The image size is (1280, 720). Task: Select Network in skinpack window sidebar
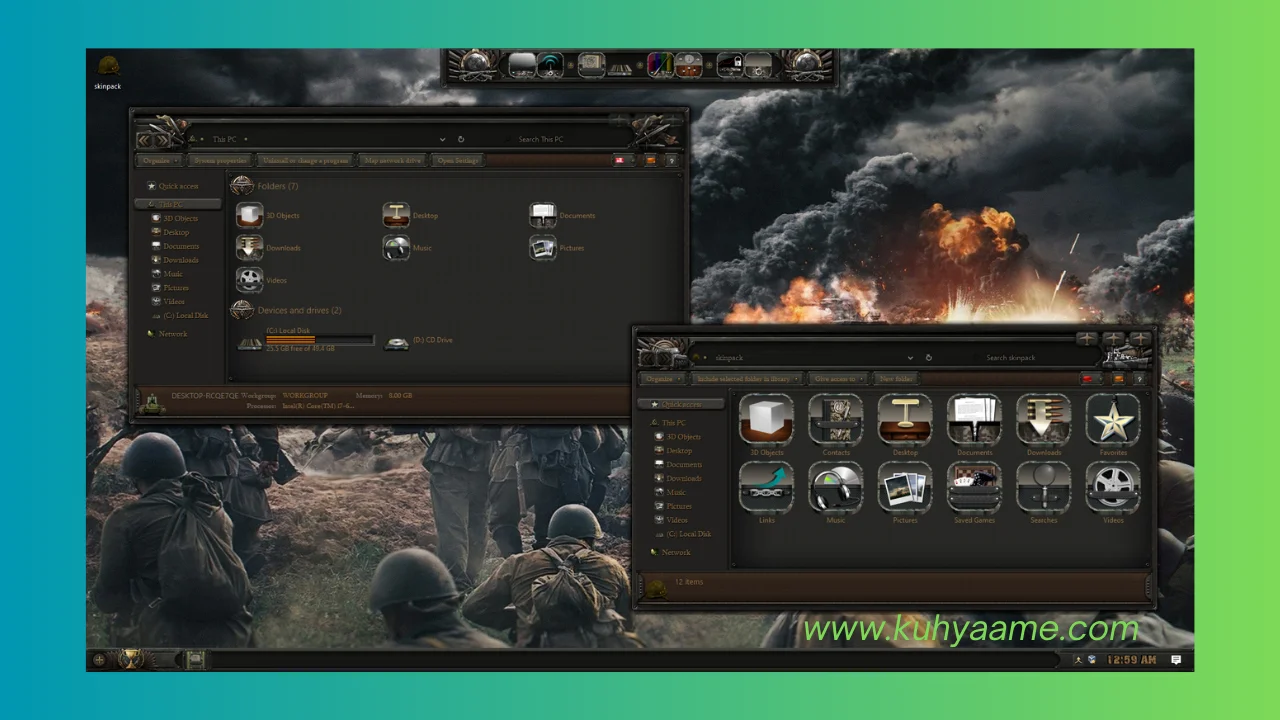[x=670, y=552]
